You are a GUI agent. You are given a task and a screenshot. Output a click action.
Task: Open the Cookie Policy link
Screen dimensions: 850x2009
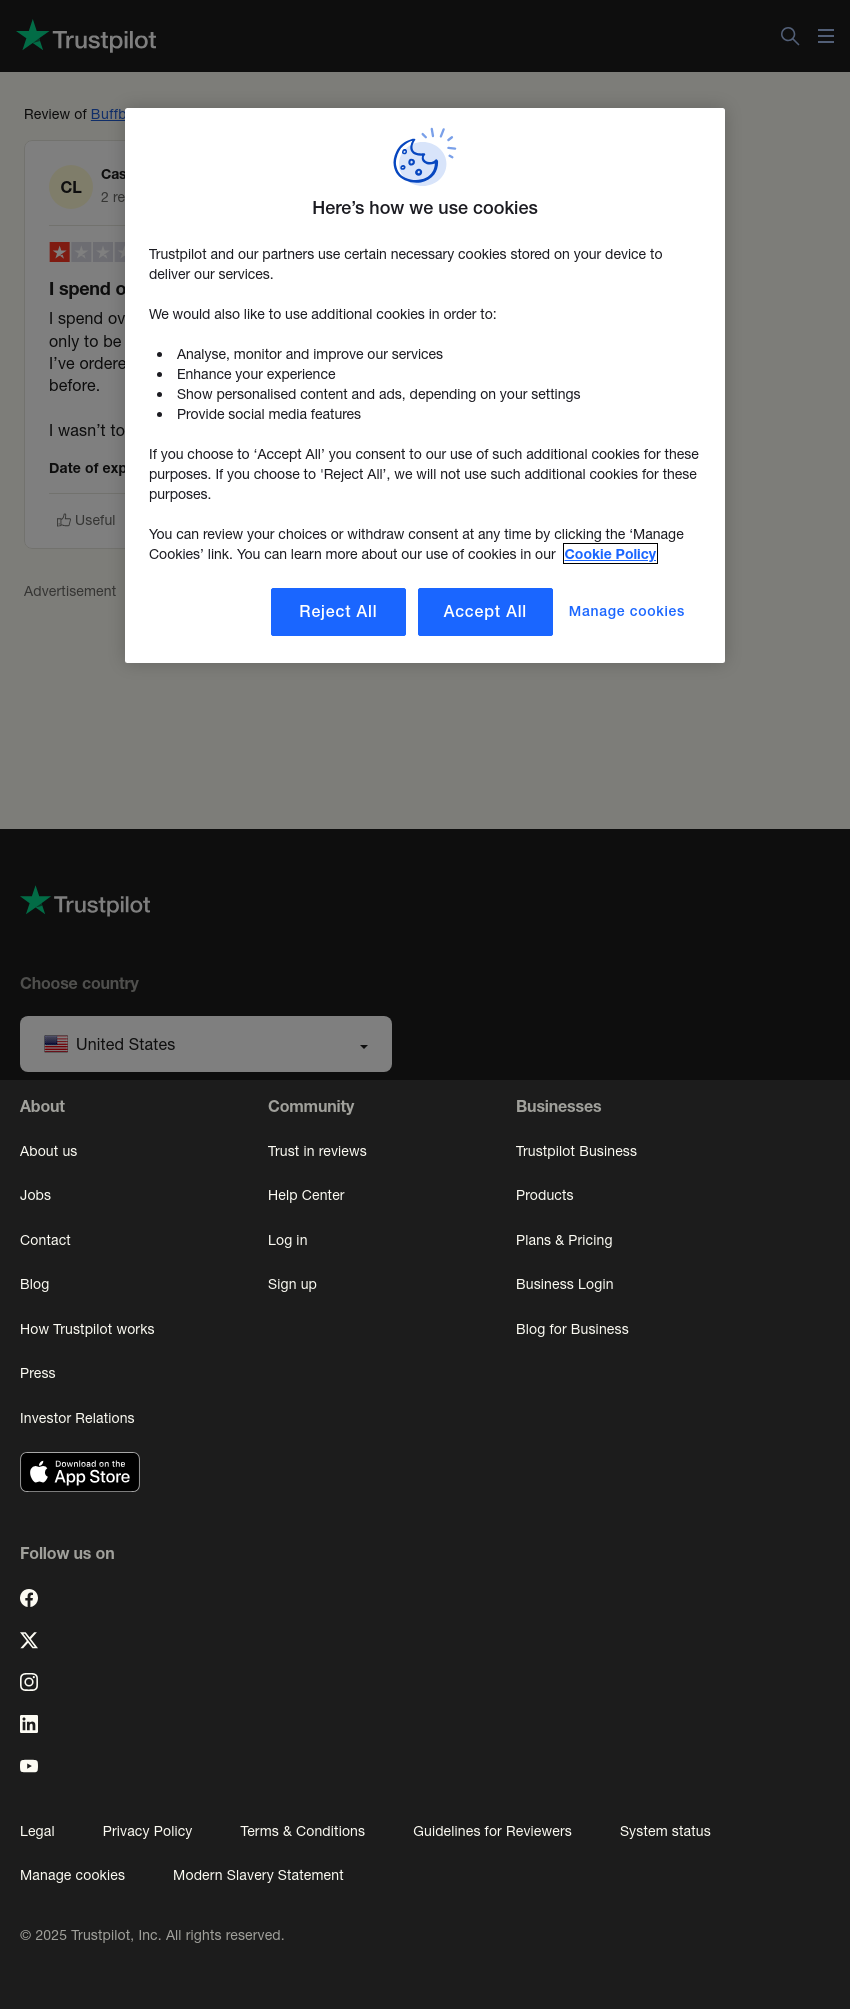click(610, 554)
